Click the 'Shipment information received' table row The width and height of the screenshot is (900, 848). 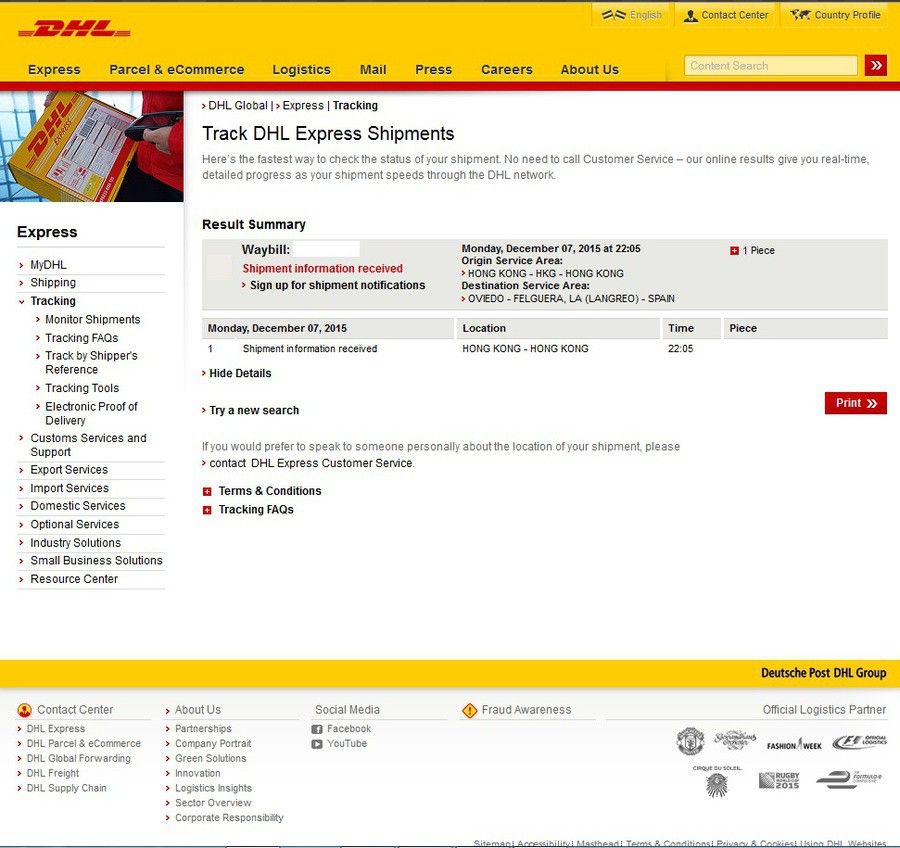(x=544, y=349)
